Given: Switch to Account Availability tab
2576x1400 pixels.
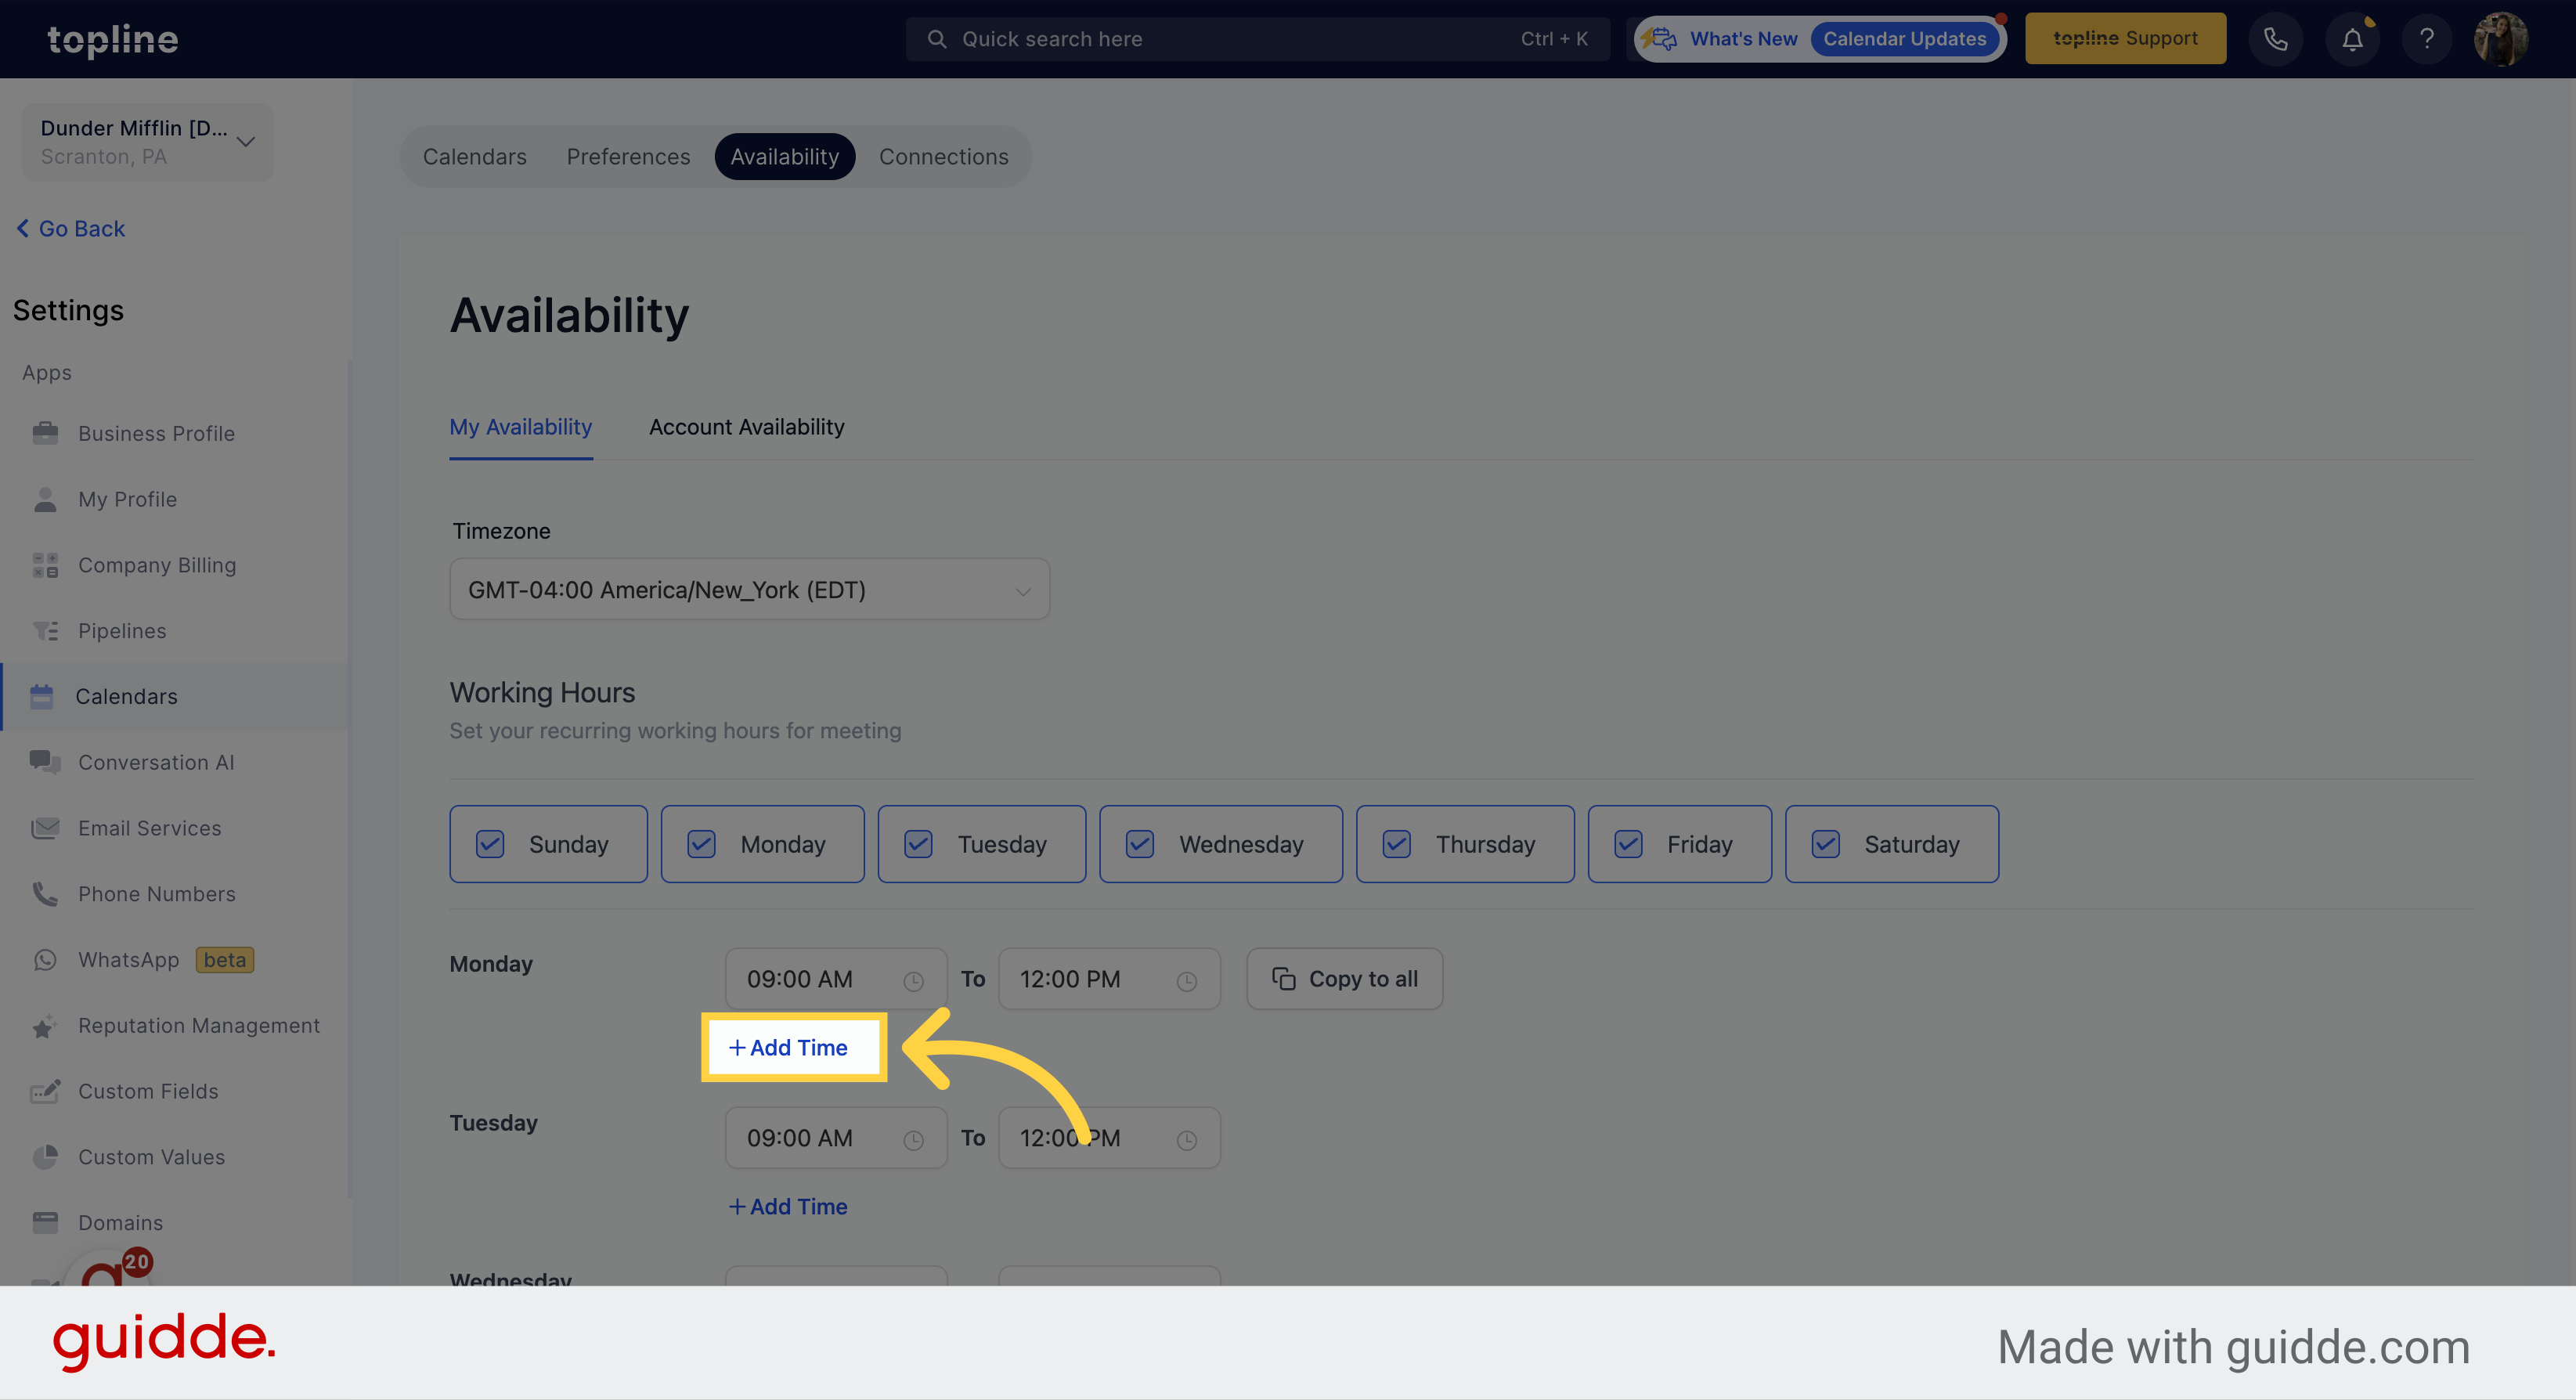Looking at the screenshot, I should point(746,426).
